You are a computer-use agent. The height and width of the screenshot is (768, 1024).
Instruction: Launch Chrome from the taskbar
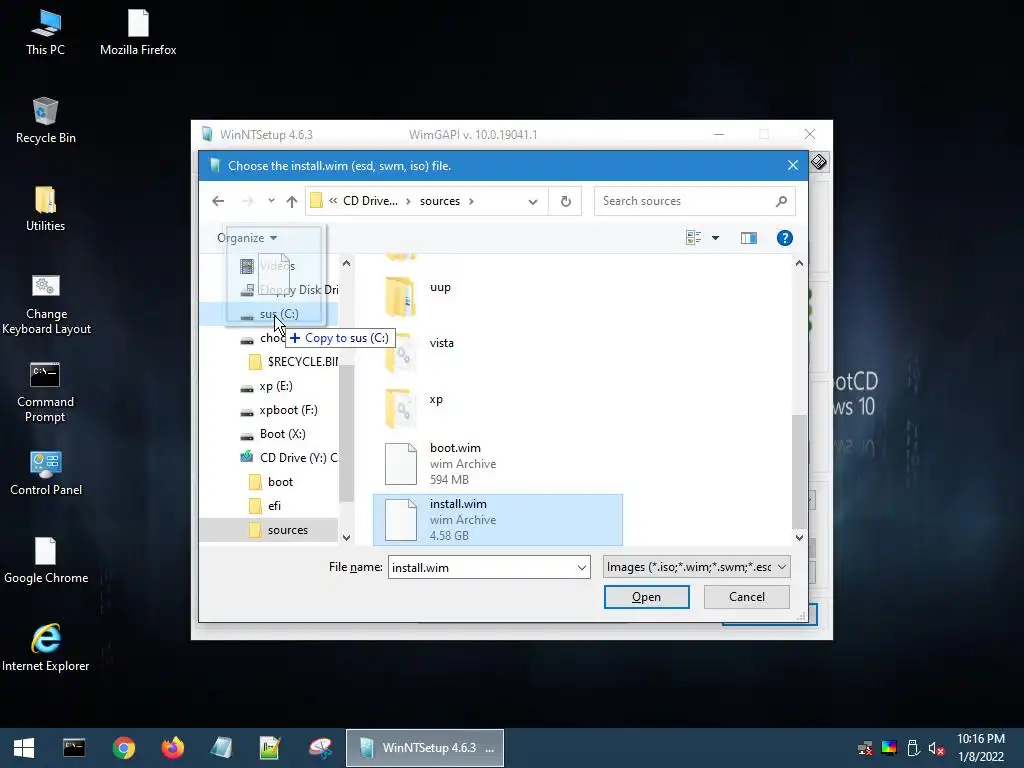point(123,748)
